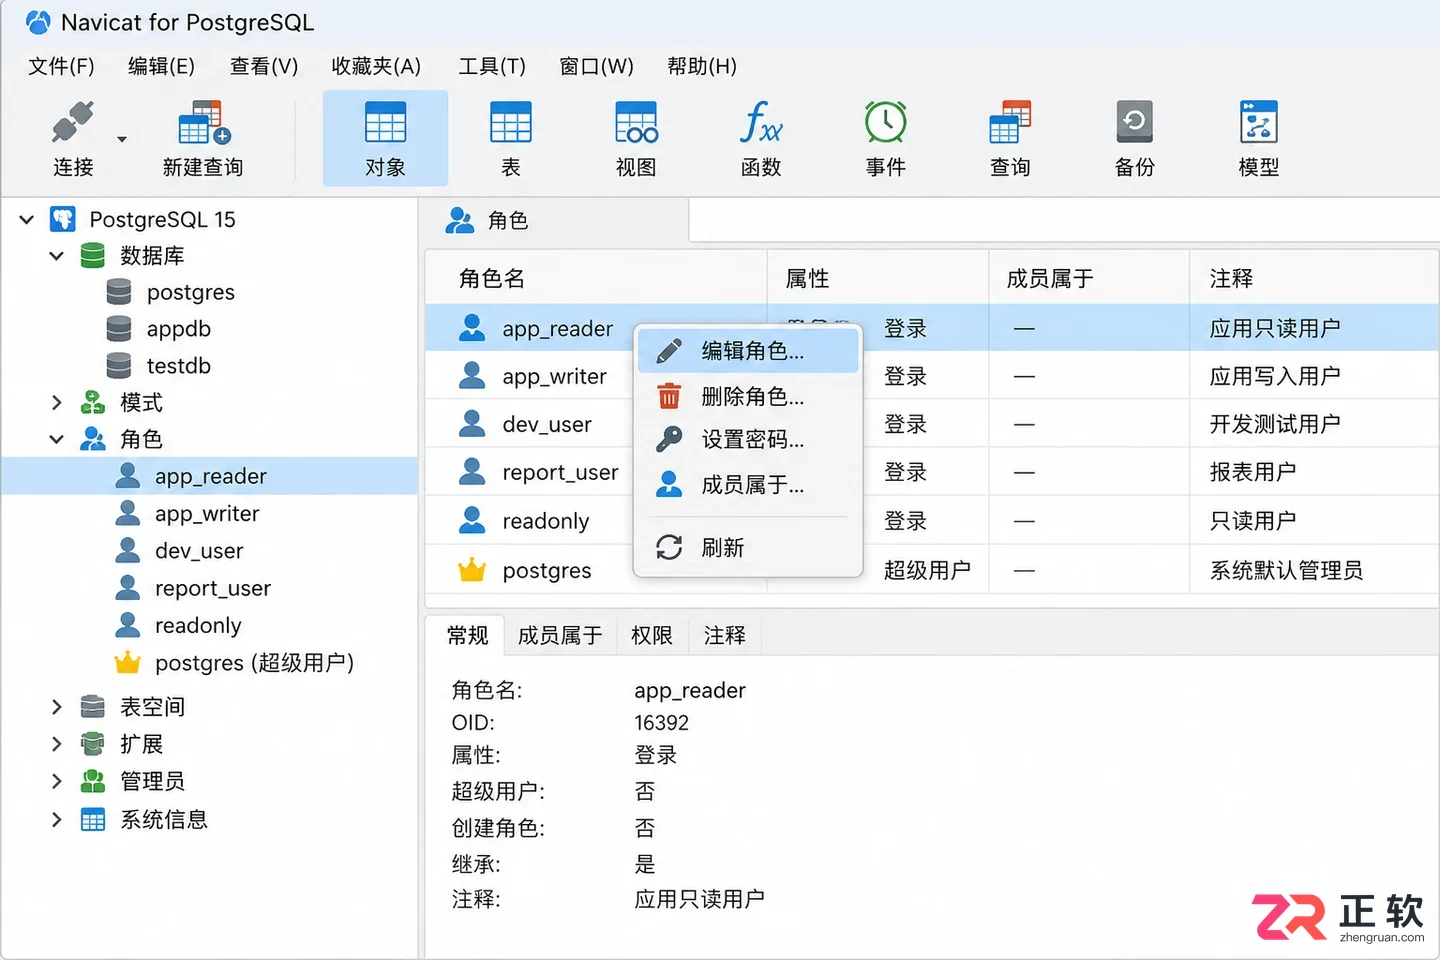Expand the 扩展 tree node
This screenshot has height=960, width=1440.
[x=57, y=744]
